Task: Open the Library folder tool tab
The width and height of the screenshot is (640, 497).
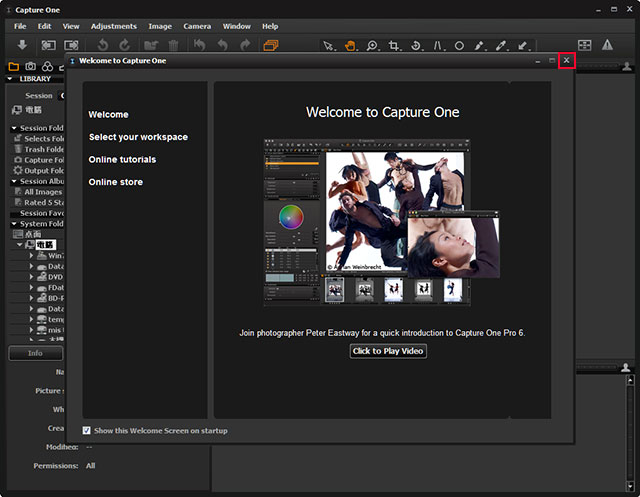Action: click(14, 67)
